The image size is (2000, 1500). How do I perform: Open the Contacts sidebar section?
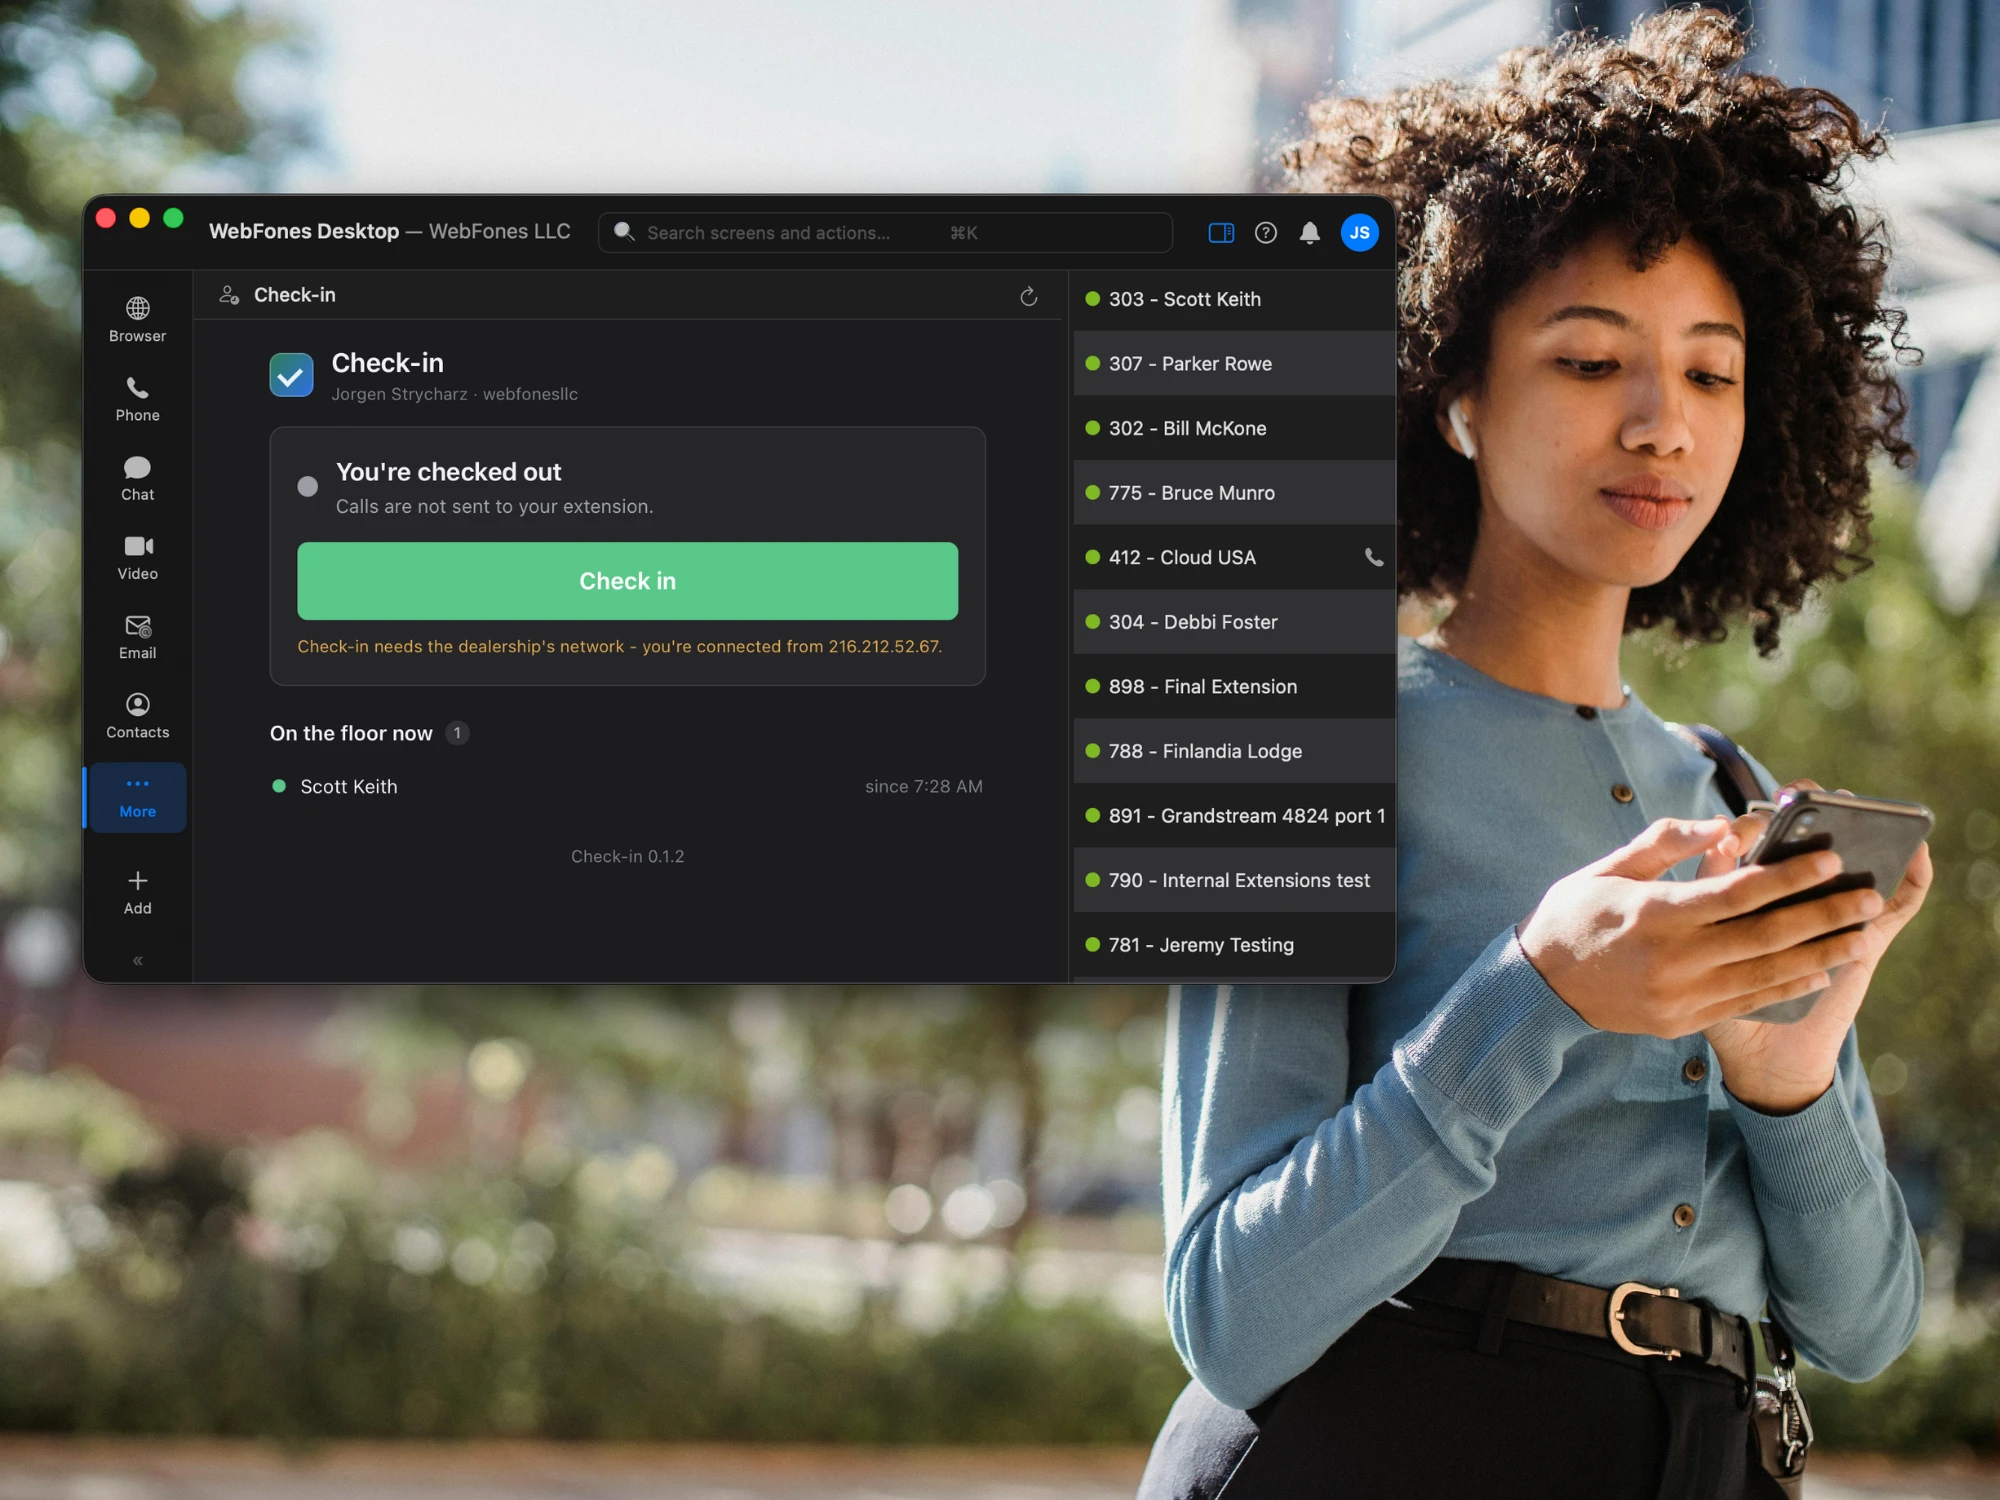click(138, 716)
